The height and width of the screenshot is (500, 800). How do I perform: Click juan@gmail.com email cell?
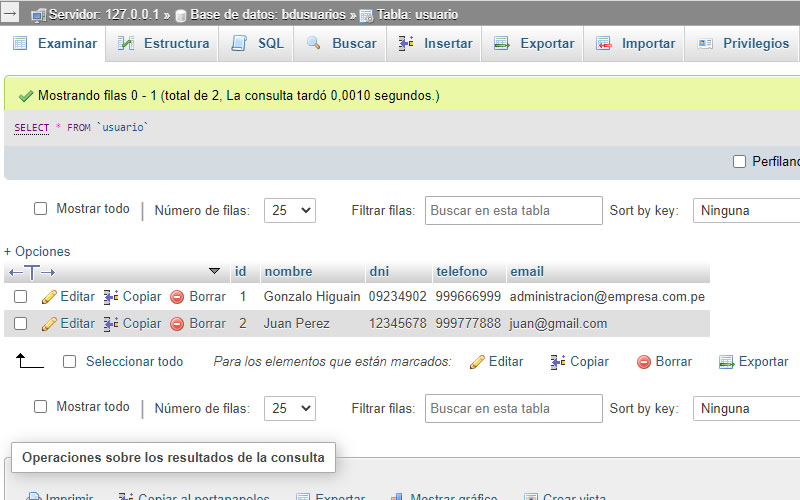(x=558, y=323)
